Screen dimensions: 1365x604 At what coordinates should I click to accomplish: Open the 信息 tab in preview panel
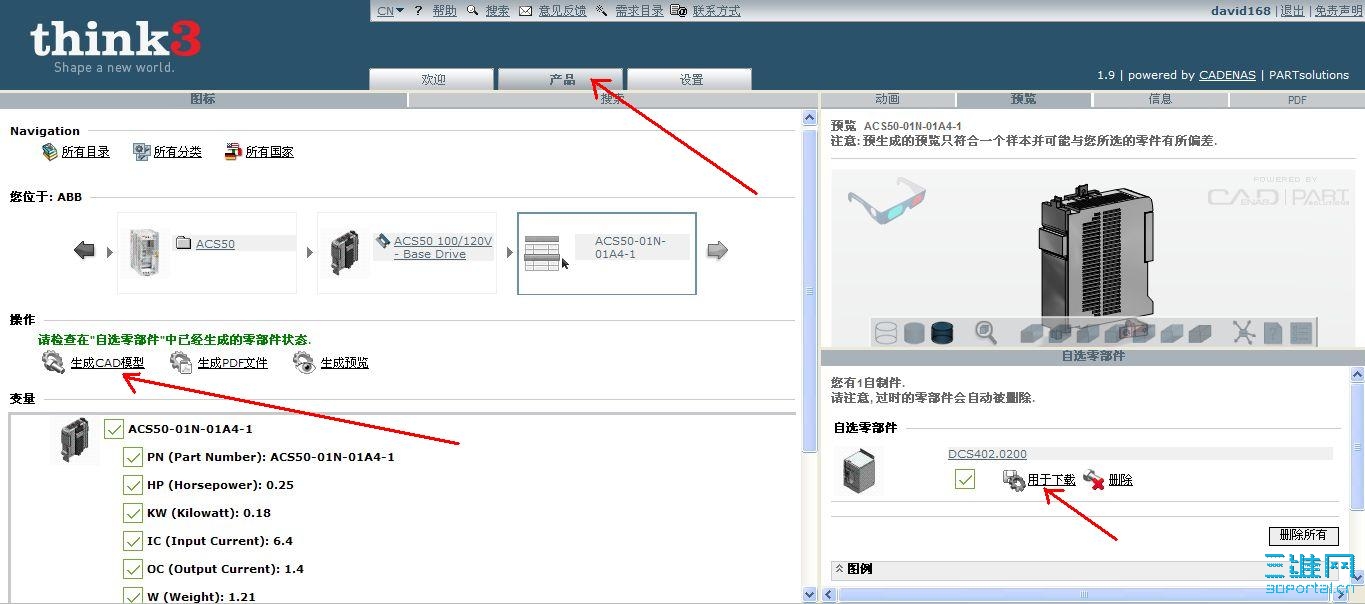coord(1160,99)
